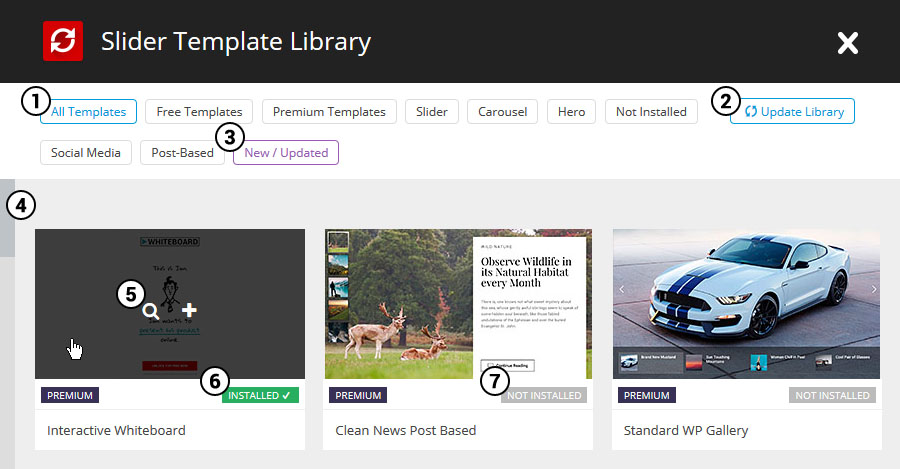Filter templates by Carousel type

click(x=502, y=112)
